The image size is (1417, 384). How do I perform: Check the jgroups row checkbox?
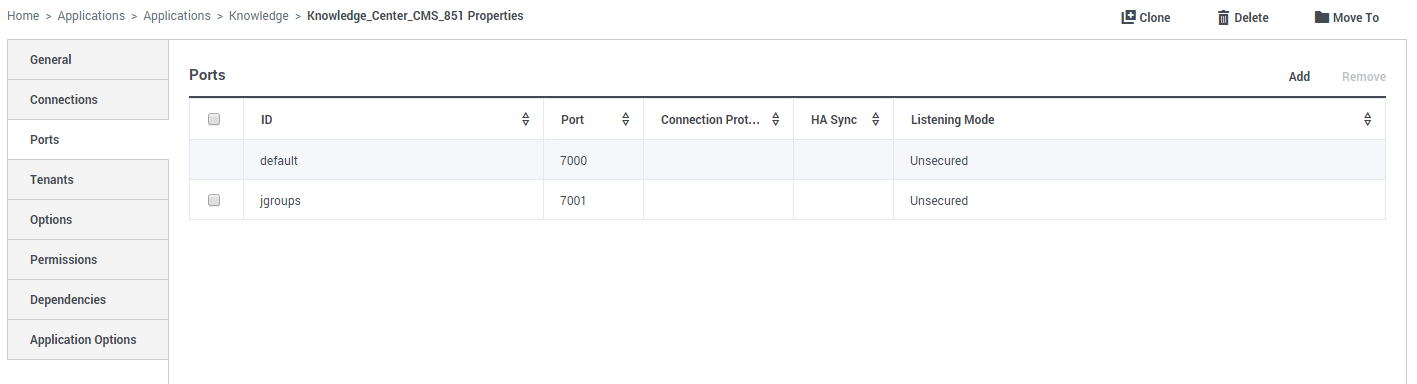point(214,200)
